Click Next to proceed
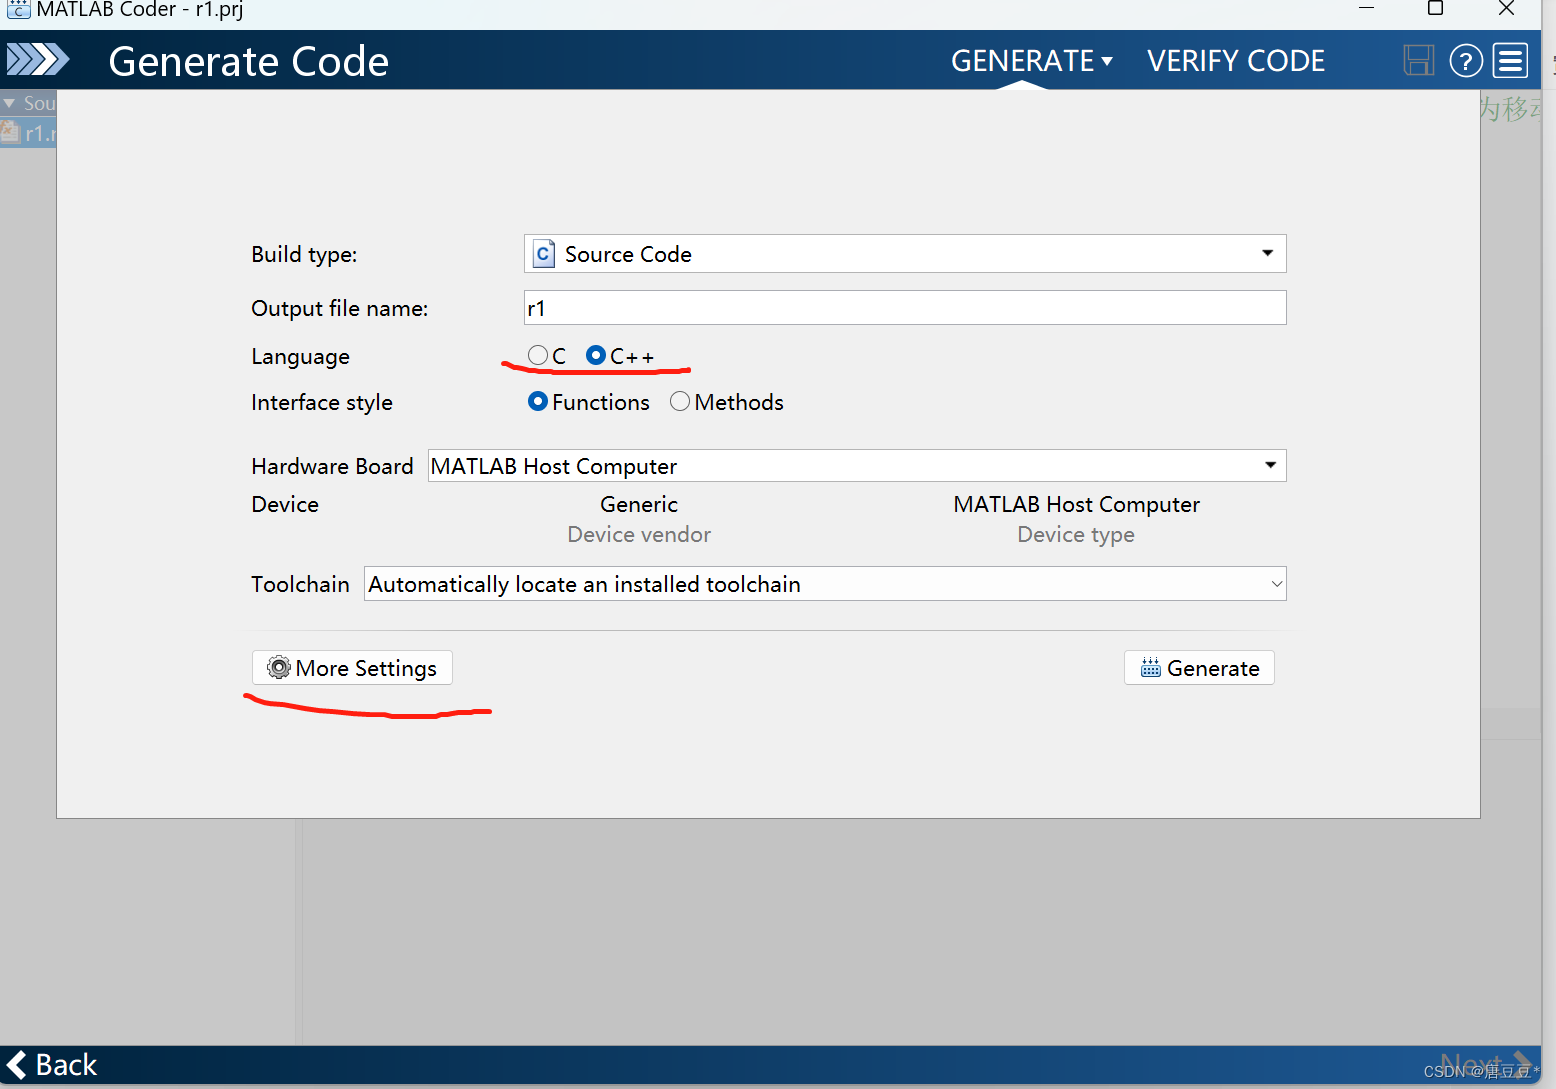Viewport: 1556px width, 1089px height. click(1485, 1064)
